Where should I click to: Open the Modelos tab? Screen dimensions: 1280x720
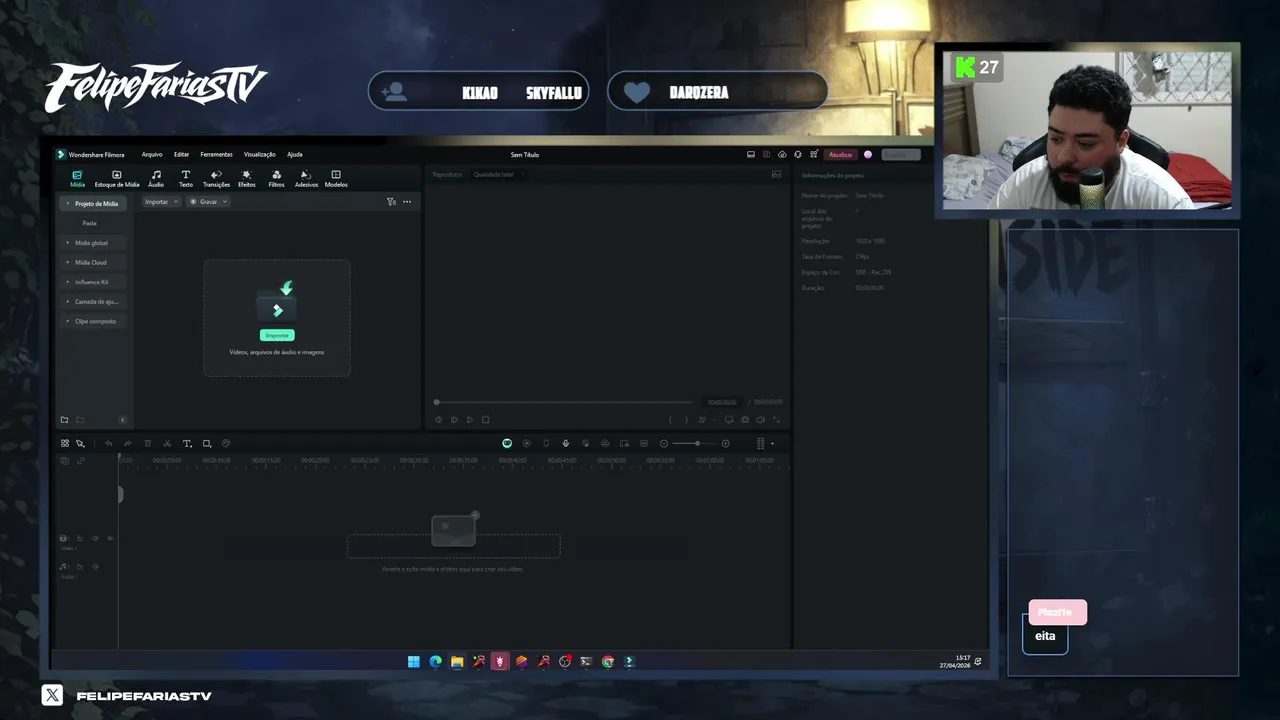click(336, 179)
